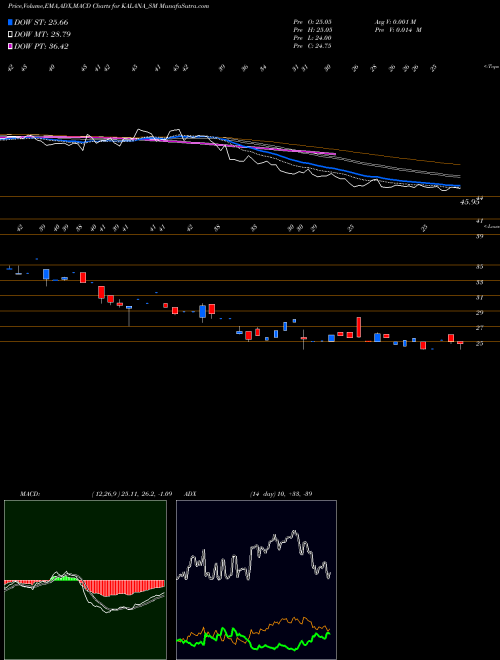Click the MACD: panel heading
The height and width of the screenshot is (660, 500).
[x=30, y=494]
